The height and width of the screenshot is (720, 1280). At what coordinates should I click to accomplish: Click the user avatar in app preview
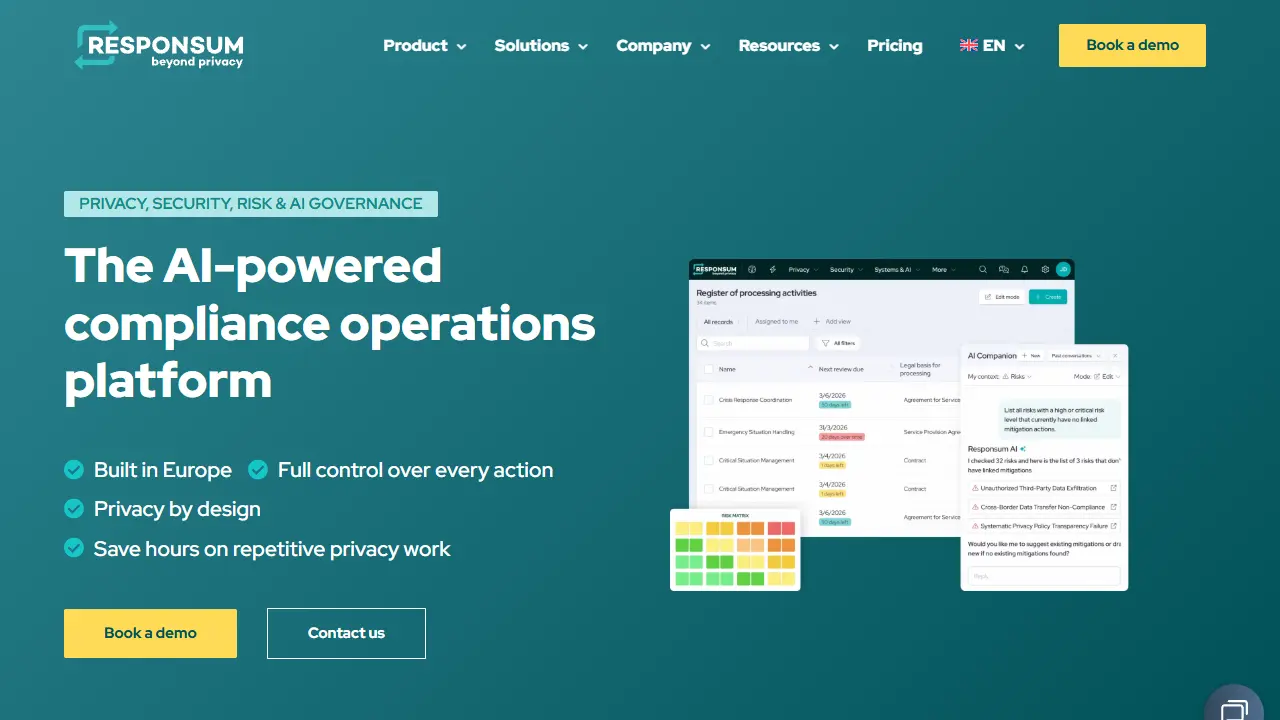pyautogui.click(x=1063, y=269)
